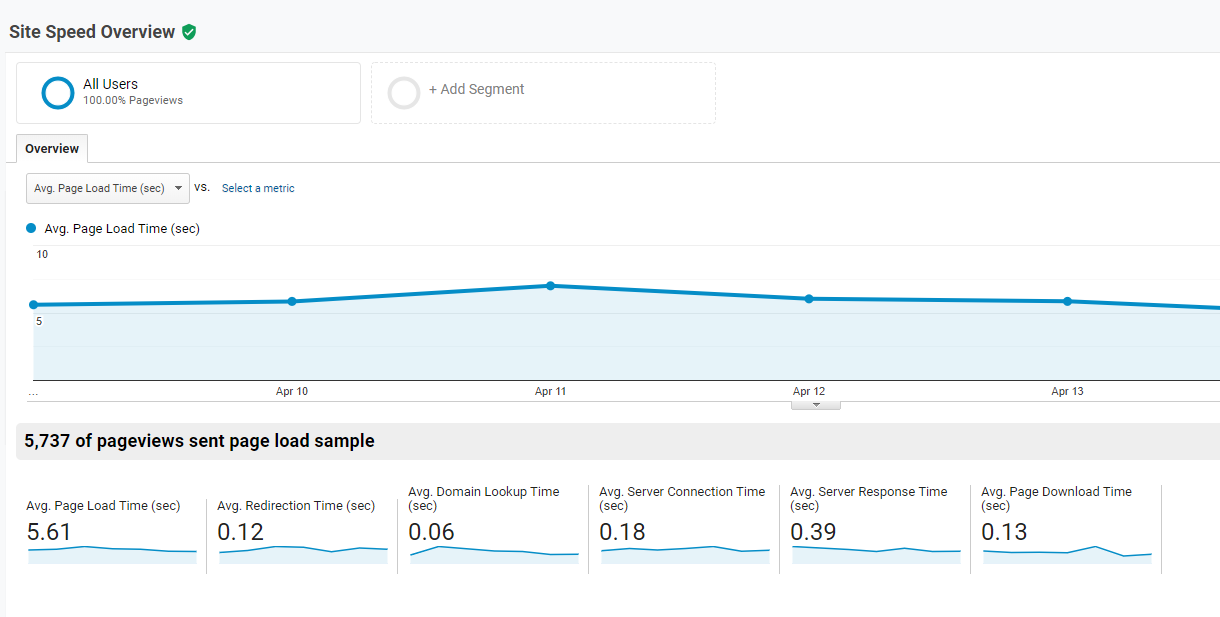Open the Avg. Page Load Time metric dropdown
Image resolution: width=1220 pixels, height=617 pixels.
(x=107, y=188)
